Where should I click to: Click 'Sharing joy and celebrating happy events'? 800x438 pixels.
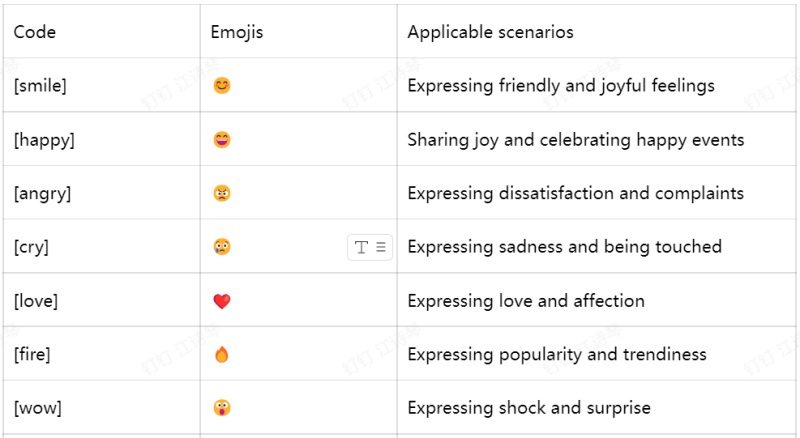click(x=576, y=140)
